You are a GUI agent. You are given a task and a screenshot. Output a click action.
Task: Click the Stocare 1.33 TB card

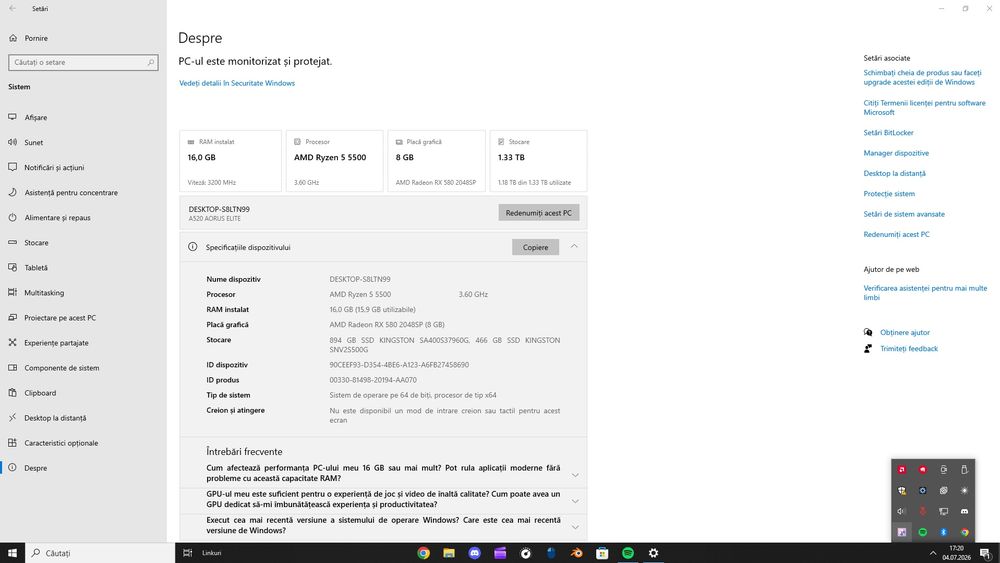pos(538,161)
